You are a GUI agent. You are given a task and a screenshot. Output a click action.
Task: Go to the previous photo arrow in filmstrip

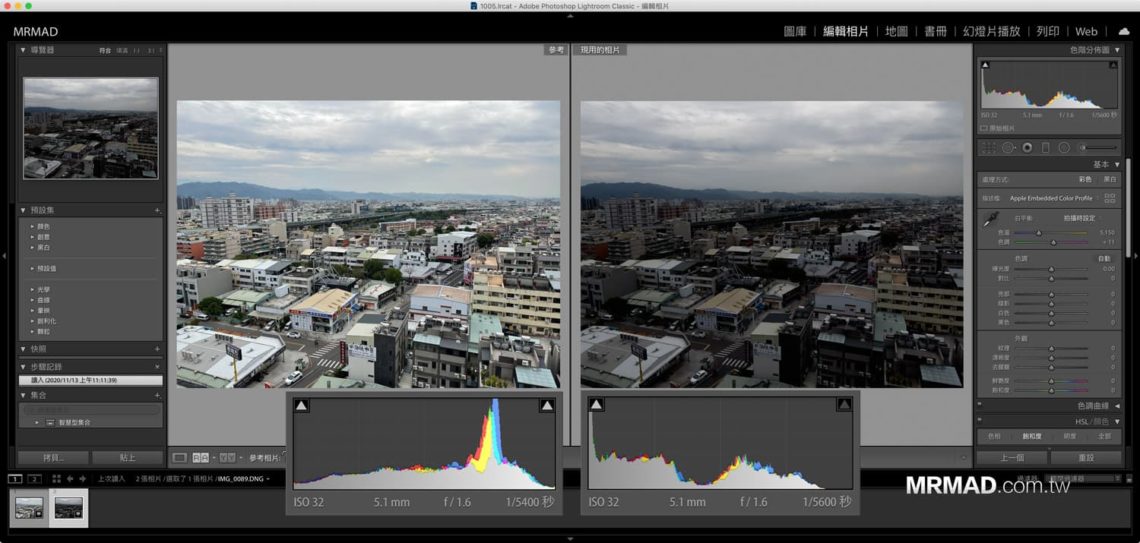tap(71, 479)
